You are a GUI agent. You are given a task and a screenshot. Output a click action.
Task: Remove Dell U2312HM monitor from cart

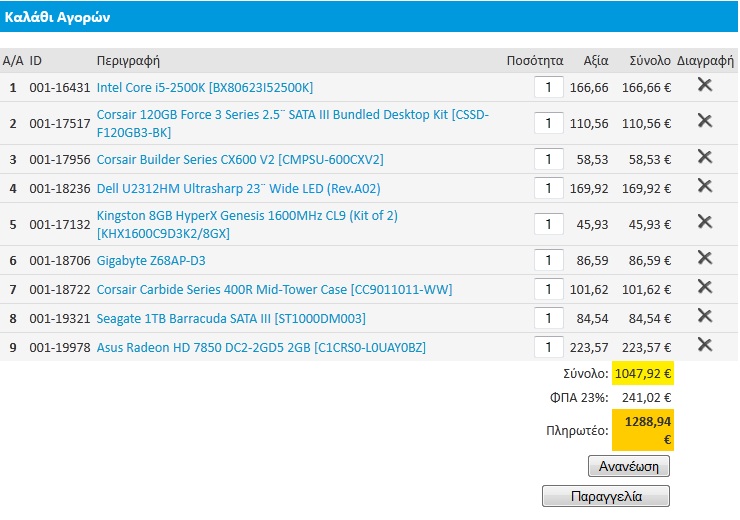coord(705,186)
